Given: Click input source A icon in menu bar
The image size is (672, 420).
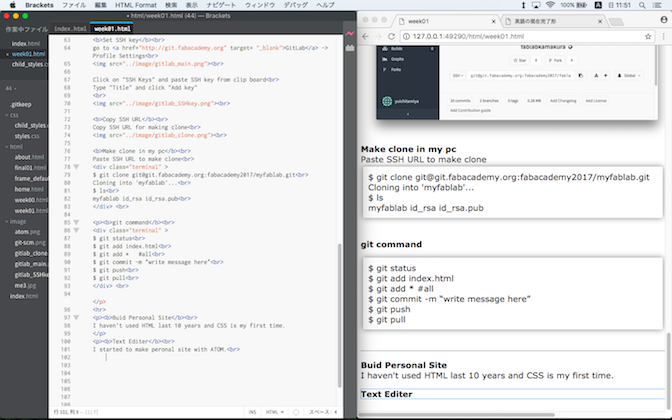Looking at the screenshot, I should [x=598, y=5].
